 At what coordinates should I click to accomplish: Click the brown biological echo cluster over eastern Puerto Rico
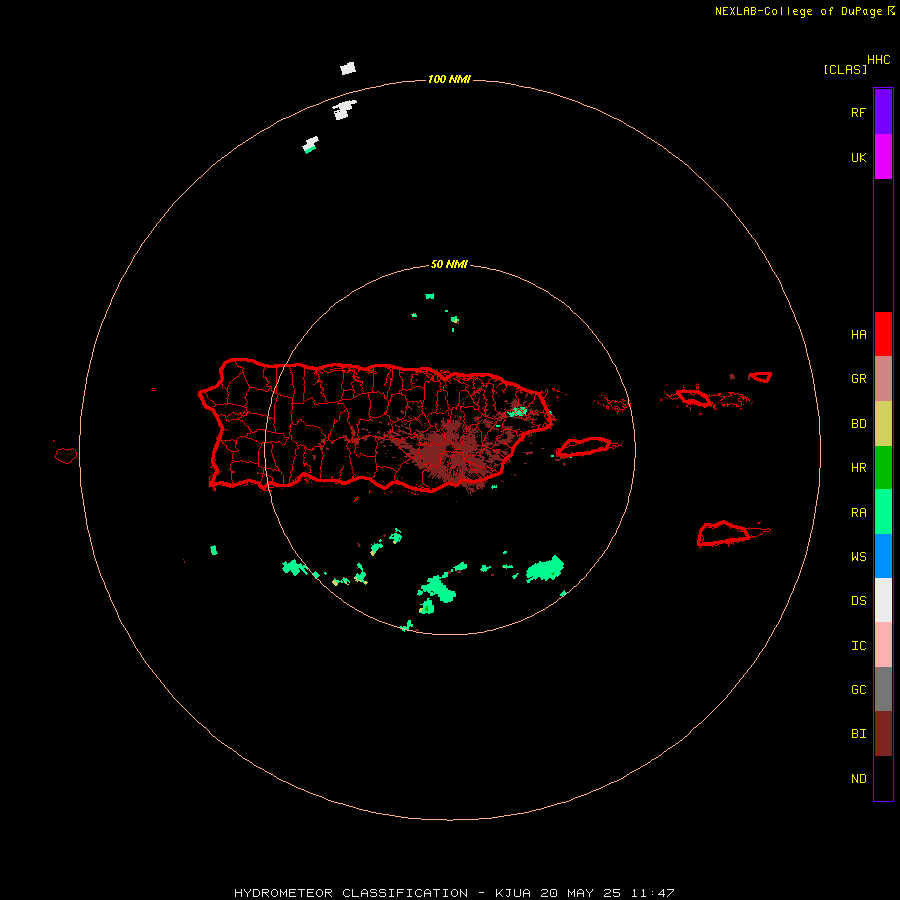[451, 451]
